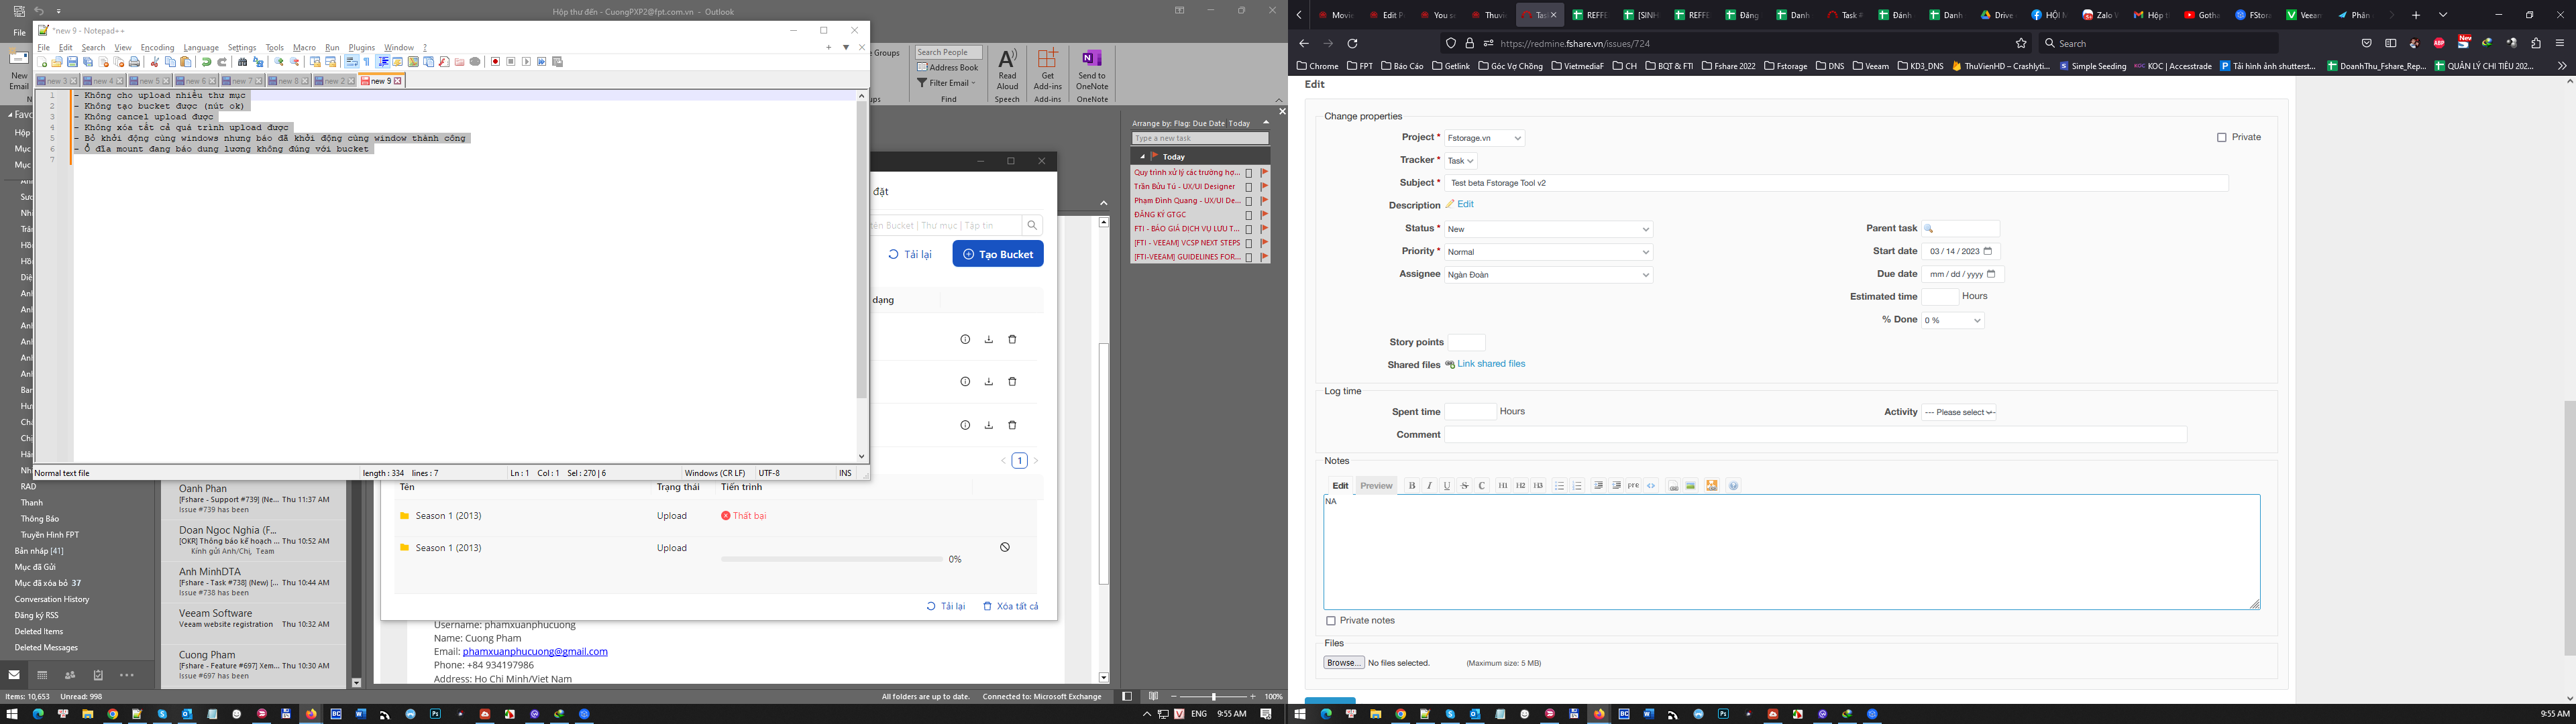Click the cancel upload icon beside 0% progress
2576x724 pixels.
[x=1005, y=547]
